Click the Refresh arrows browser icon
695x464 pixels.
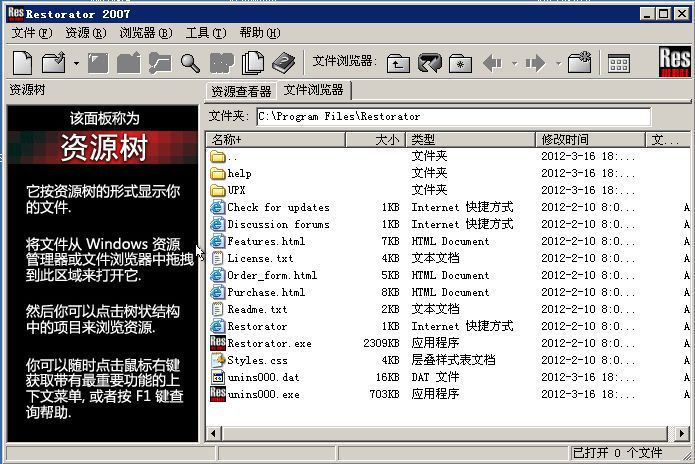[429, 63]
